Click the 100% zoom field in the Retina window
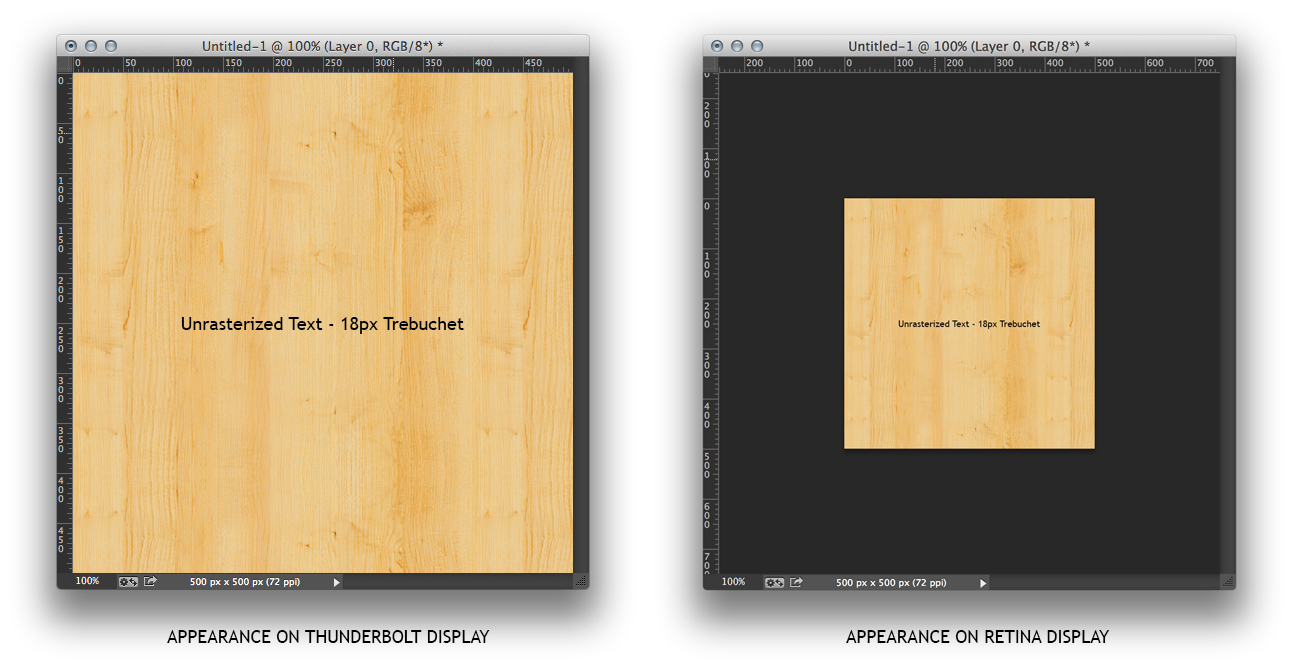Viewport: 1292px width, 668px height. point(733,582)
